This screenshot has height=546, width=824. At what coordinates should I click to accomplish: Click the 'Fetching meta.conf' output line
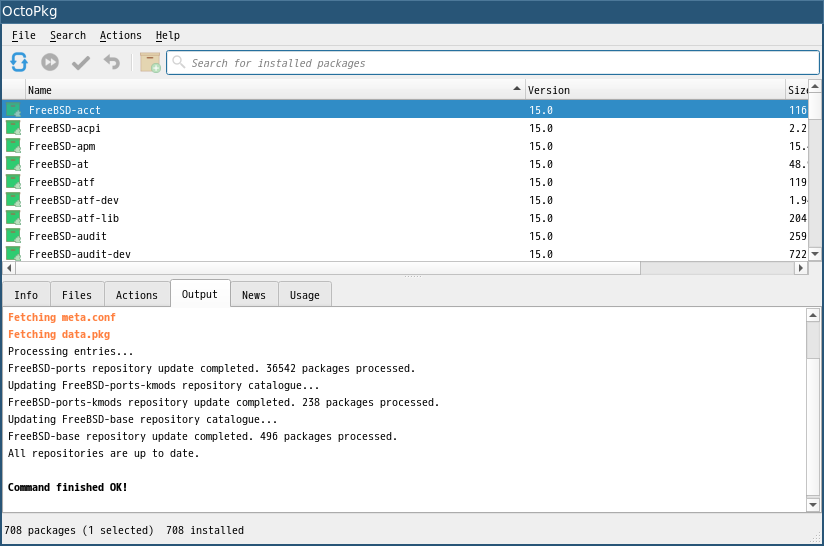pos(61,317)
